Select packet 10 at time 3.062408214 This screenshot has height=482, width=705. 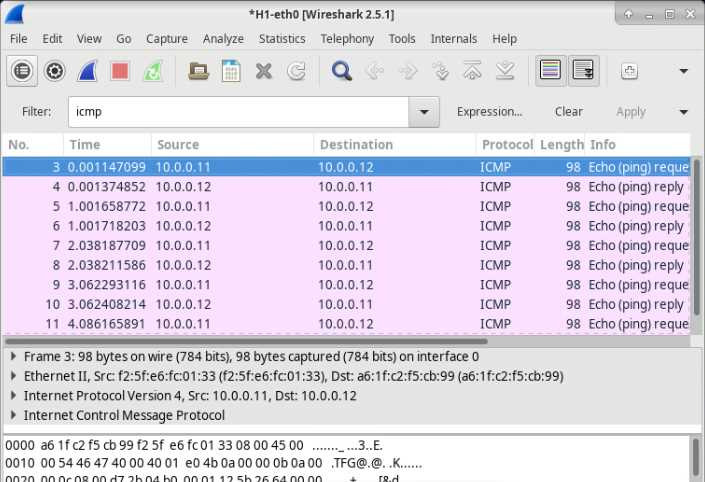[x=346, y=304]
